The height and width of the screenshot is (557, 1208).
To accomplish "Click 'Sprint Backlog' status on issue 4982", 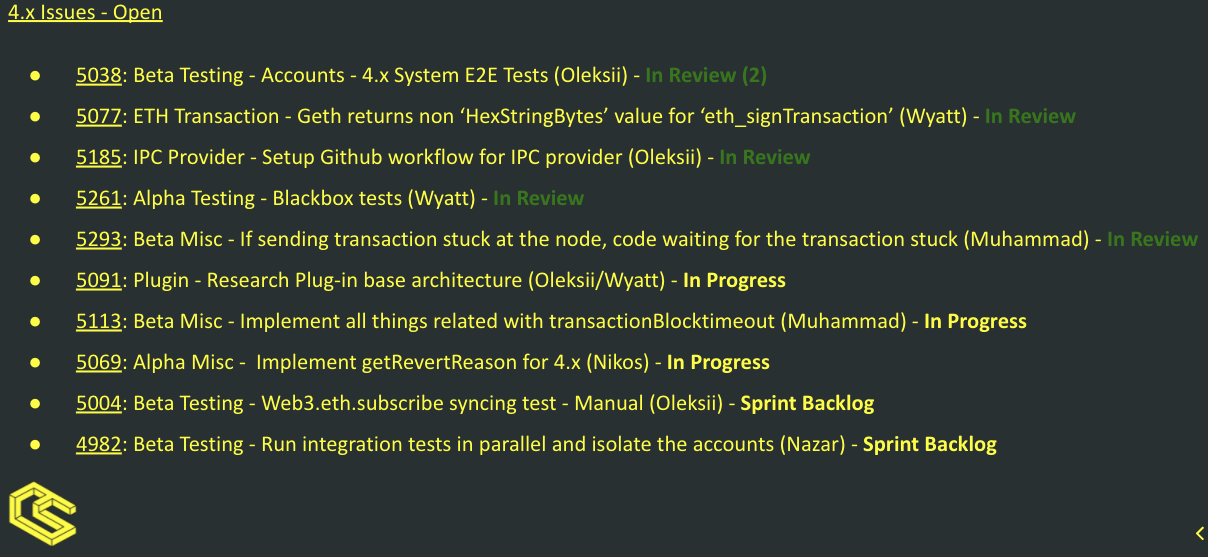I will click(930, 444).
